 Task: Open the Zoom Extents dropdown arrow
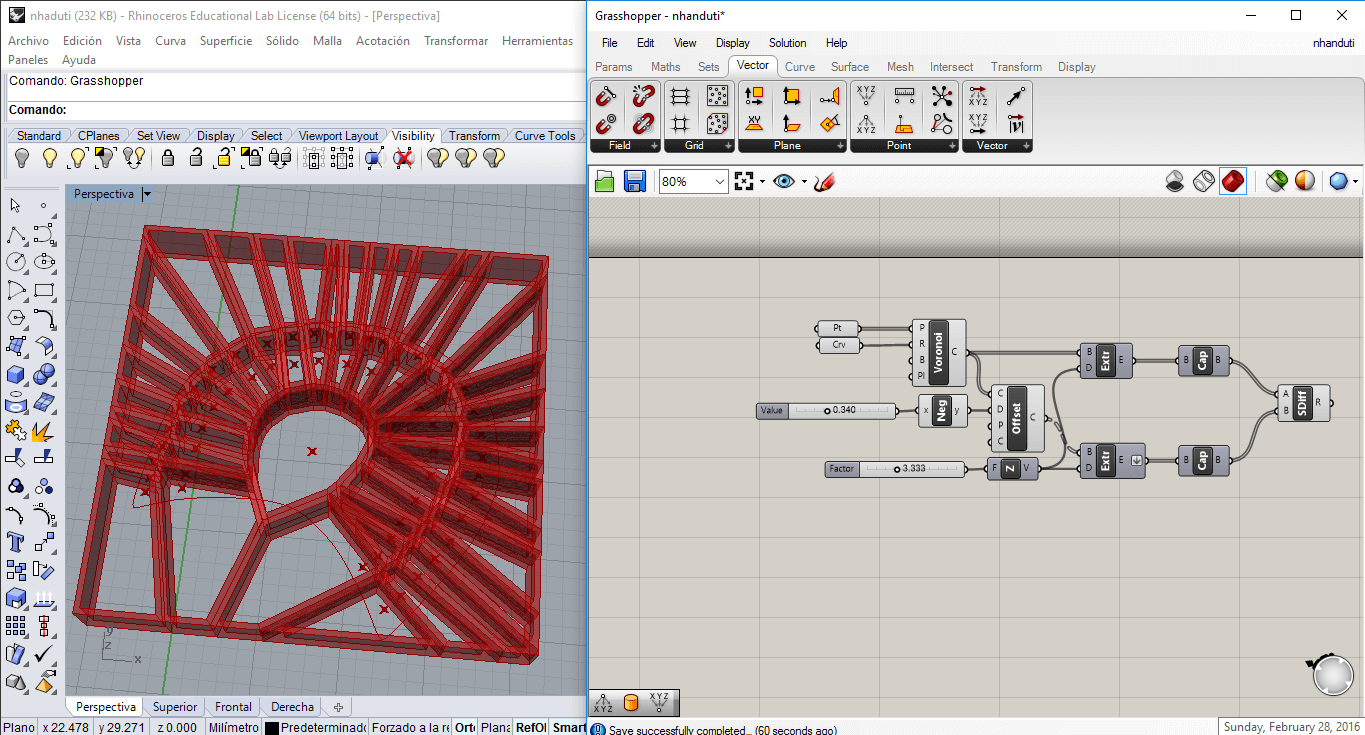[x=762, y=182]
